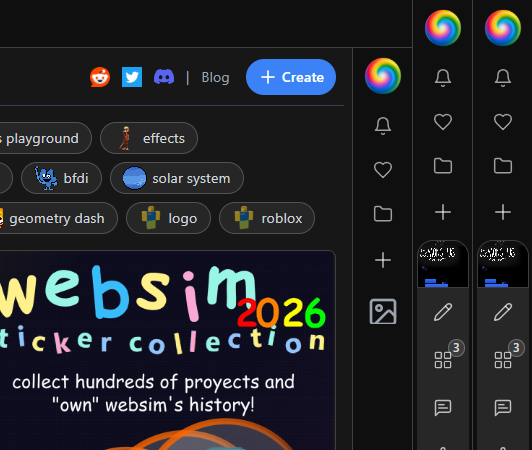Screen dimensions: 532x450
Task: Select the roblox tag chip
Action: coord(267,218)
